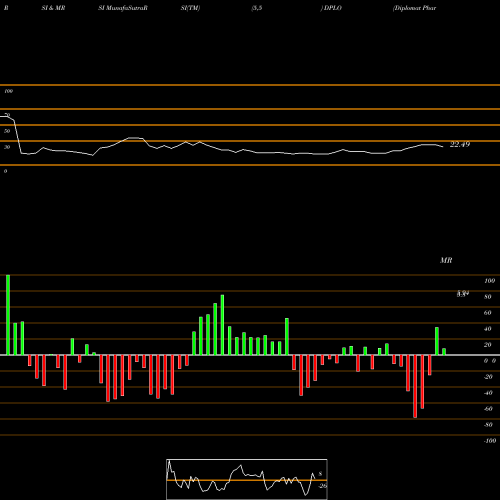The height and width of the screenshot is (500, 500).
Task: Click the '(5,5' parameter text in header
Action: coord(256,8)
